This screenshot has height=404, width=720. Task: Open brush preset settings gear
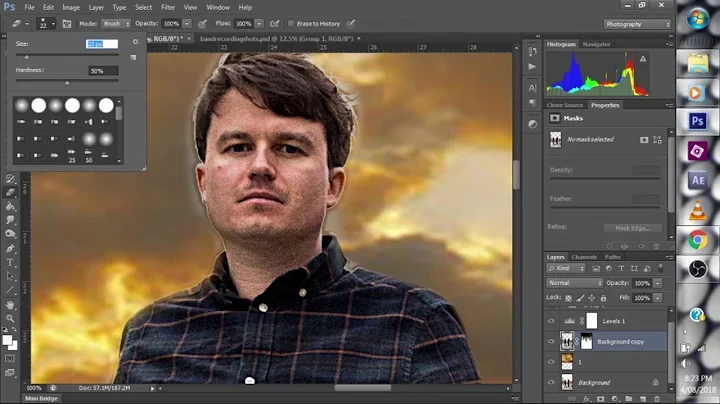[x=135, y=41]
